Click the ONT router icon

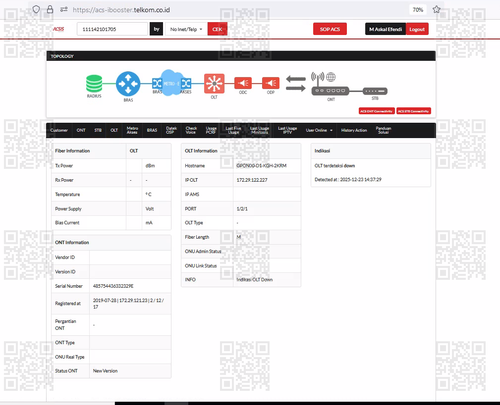[330, 91]
